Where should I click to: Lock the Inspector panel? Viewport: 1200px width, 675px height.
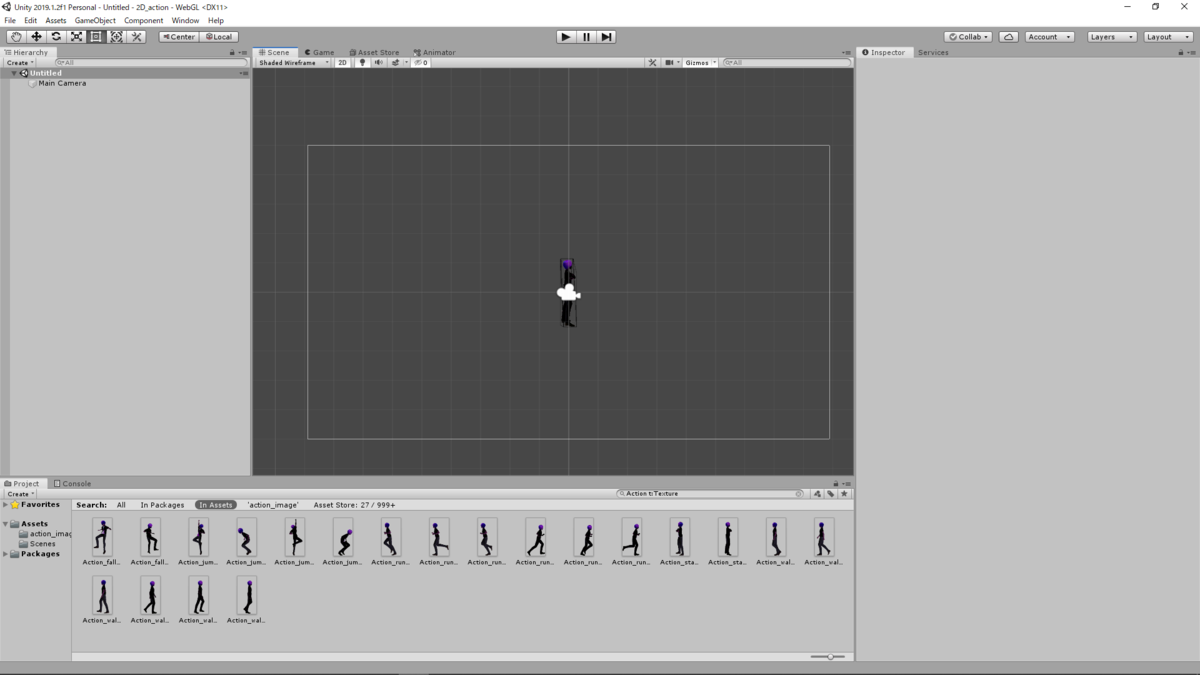[1180, 53]
